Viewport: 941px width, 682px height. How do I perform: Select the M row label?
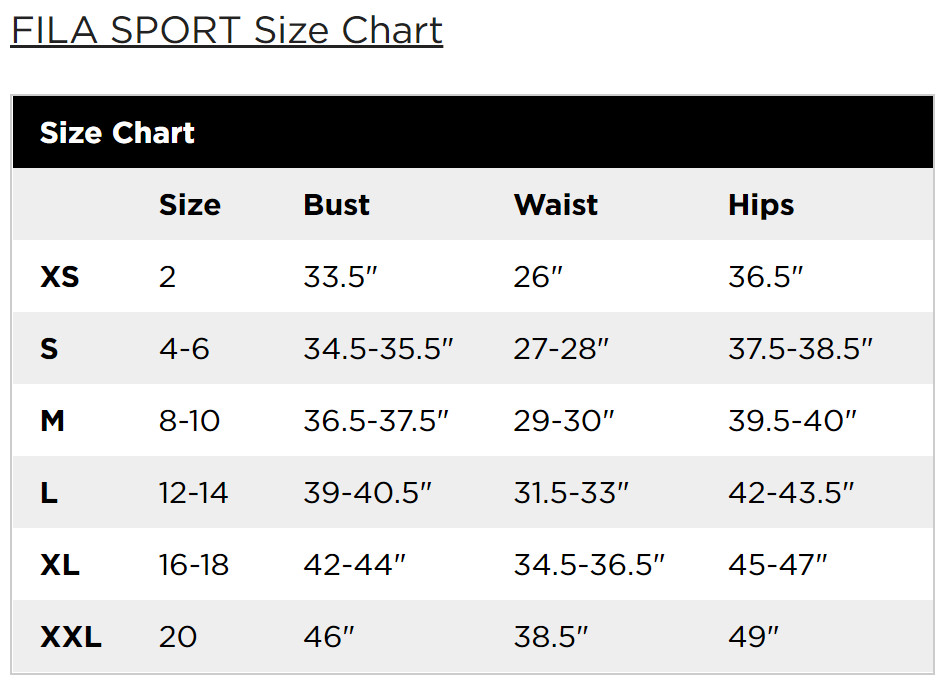coord(52,421)
